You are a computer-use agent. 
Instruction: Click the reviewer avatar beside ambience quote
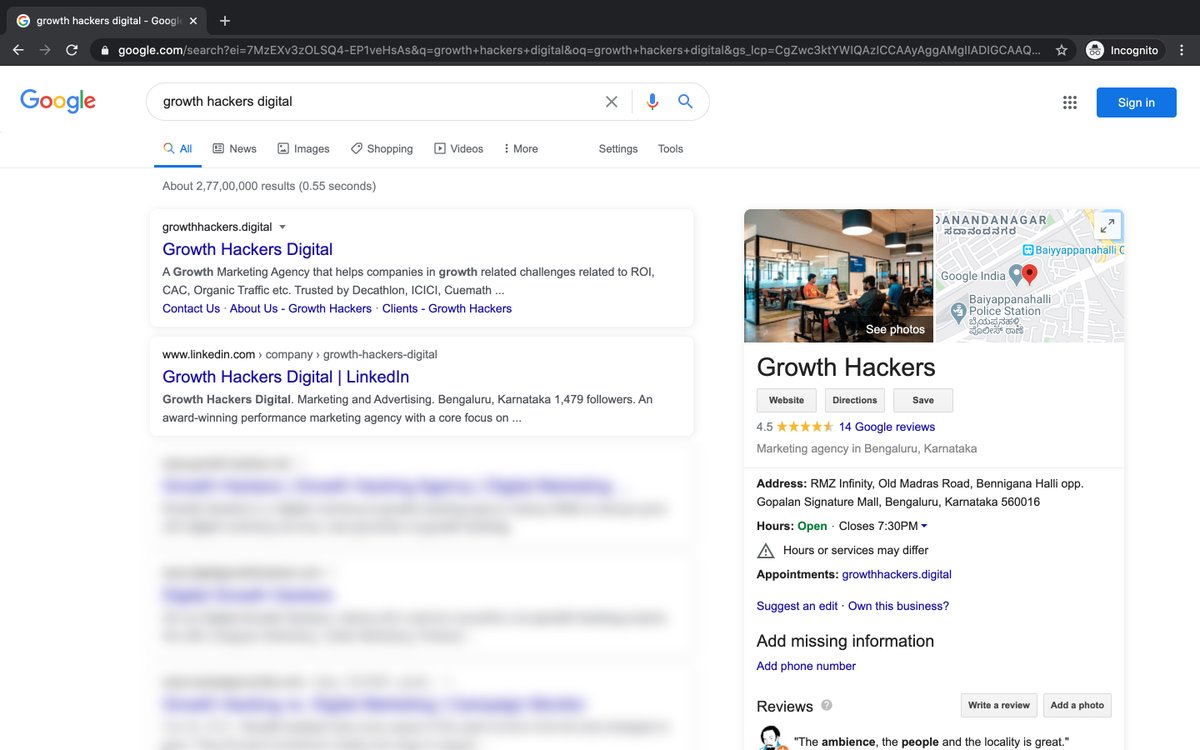pos(772,738)
